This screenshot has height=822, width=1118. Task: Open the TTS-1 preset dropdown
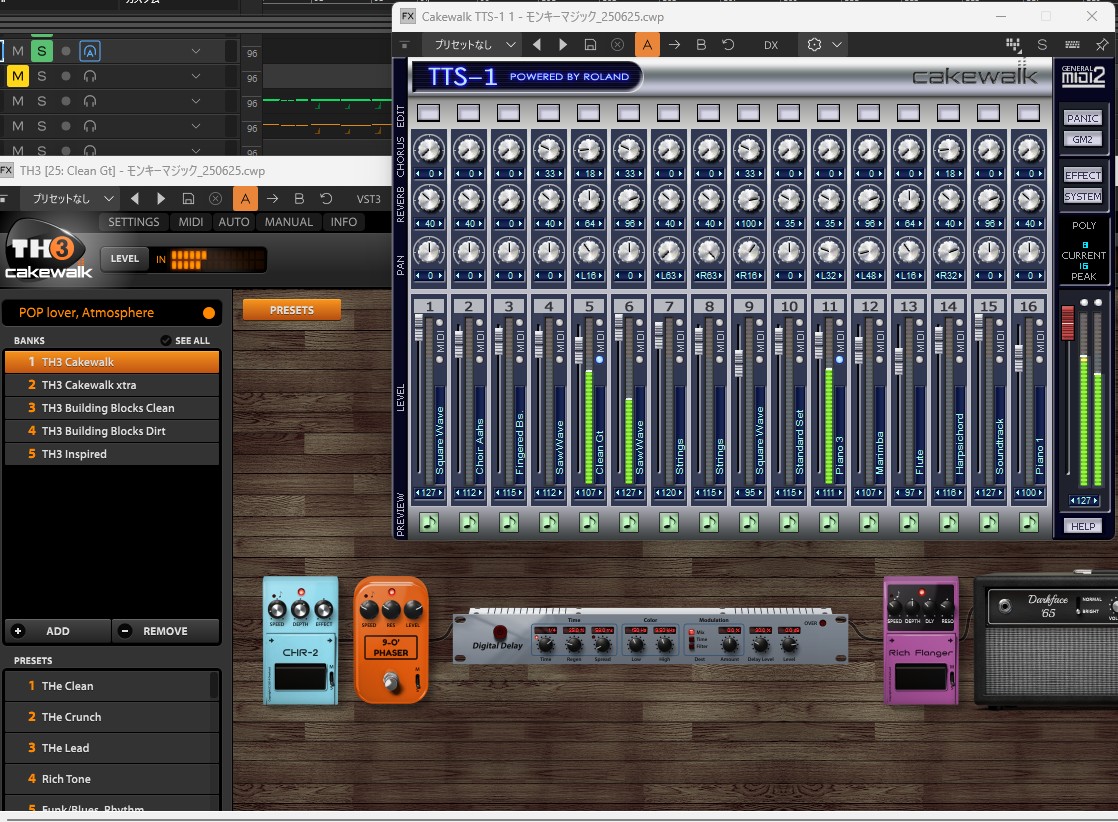coord(511,44)
